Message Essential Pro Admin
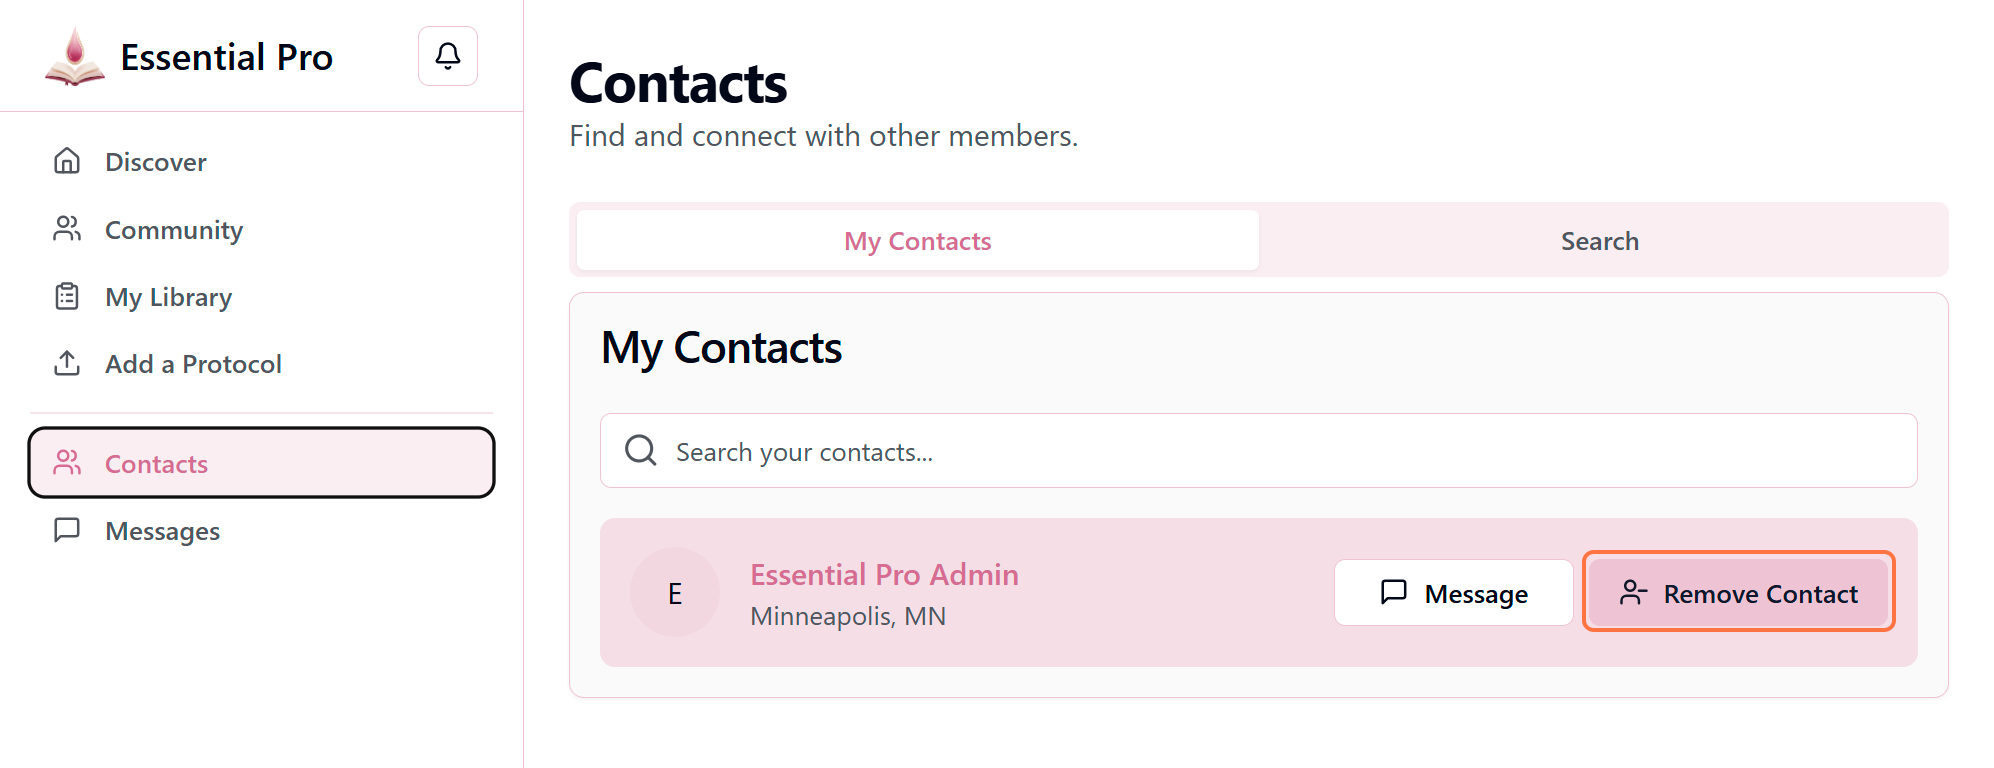 point(1453,593)
